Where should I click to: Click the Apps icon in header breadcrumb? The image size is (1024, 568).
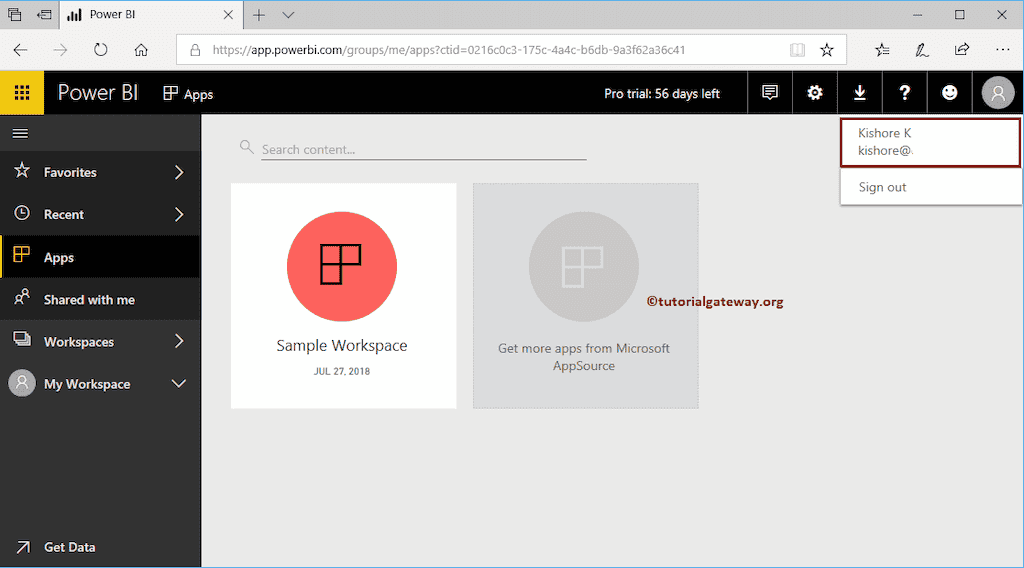[x=170, y=93]
